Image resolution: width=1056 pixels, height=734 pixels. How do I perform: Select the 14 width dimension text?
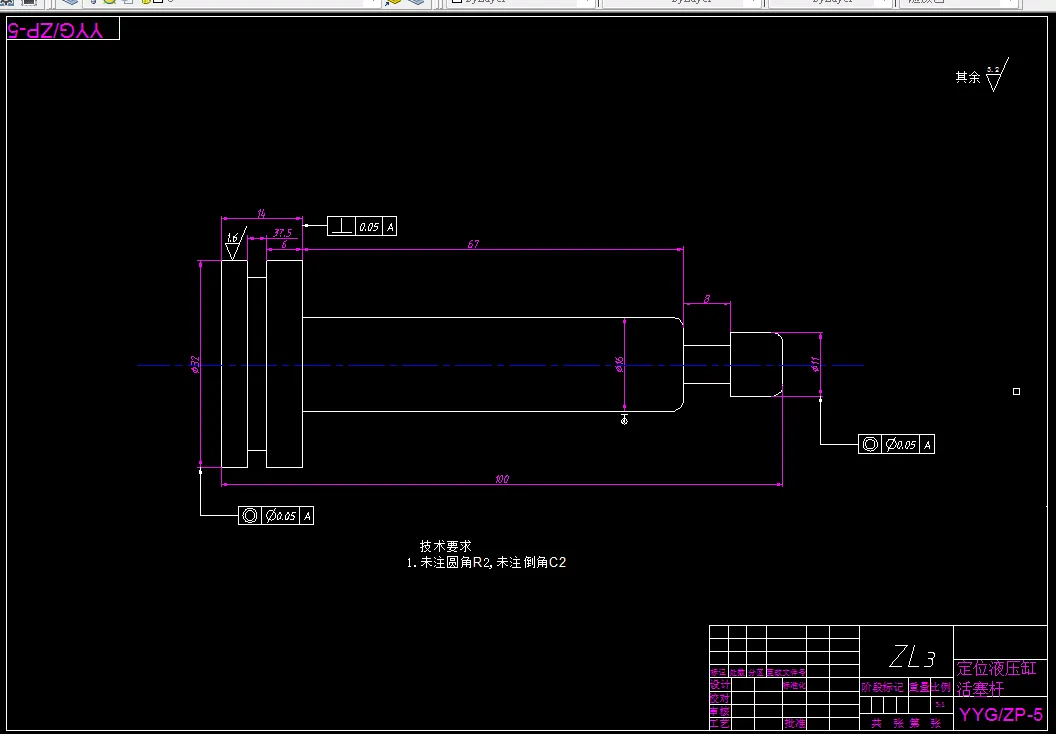pos(261,213)
